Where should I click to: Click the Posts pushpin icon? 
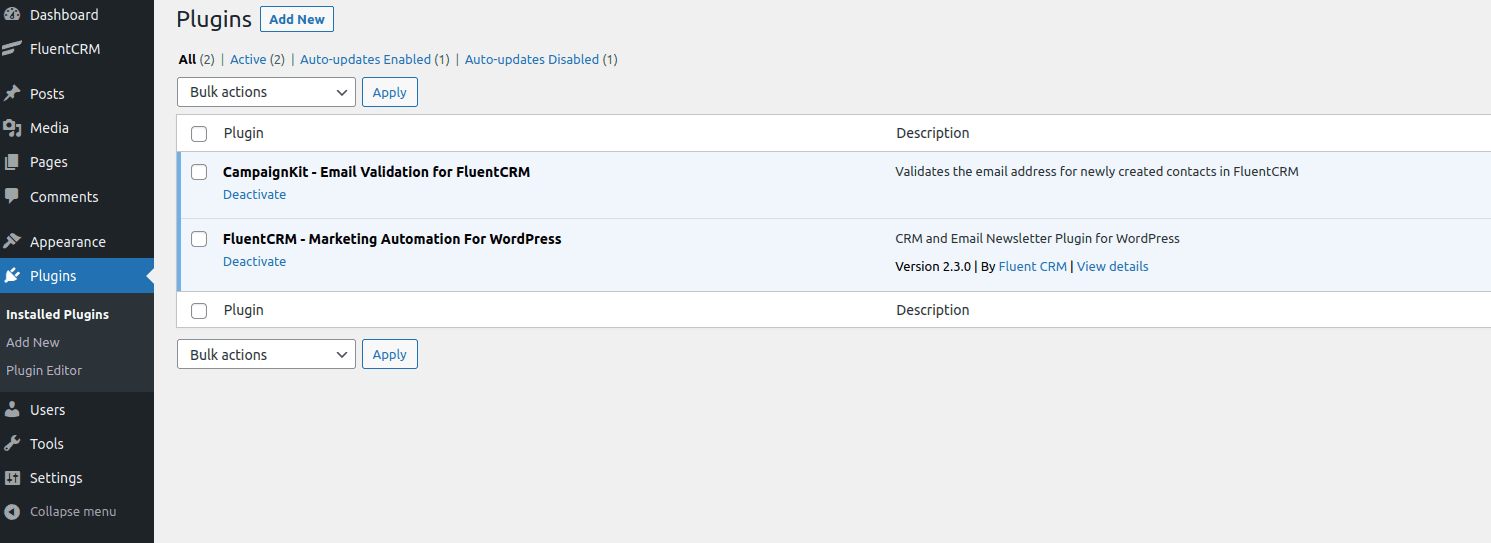click(x=12, y=94)
